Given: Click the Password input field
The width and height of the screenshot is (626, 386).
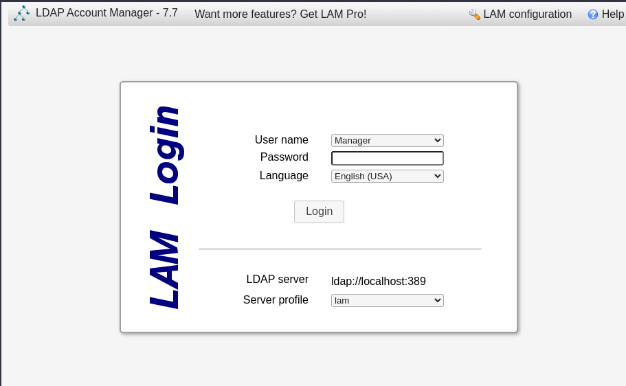Looking at the screenshot, I should [387, 158].
